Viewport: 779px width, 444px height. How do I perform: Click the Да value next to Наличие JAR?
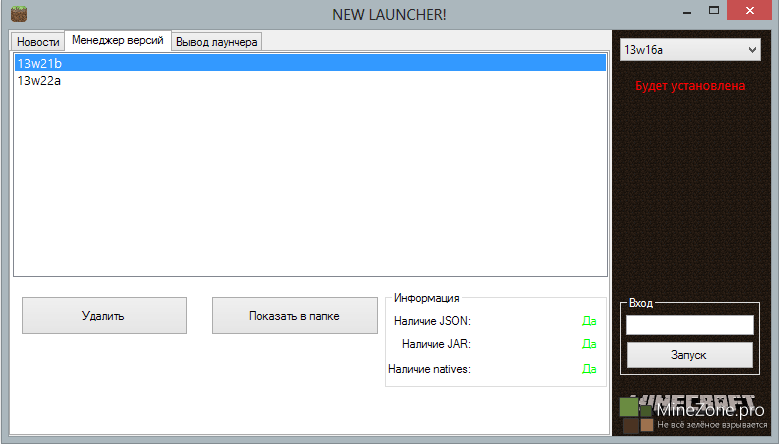589,344
